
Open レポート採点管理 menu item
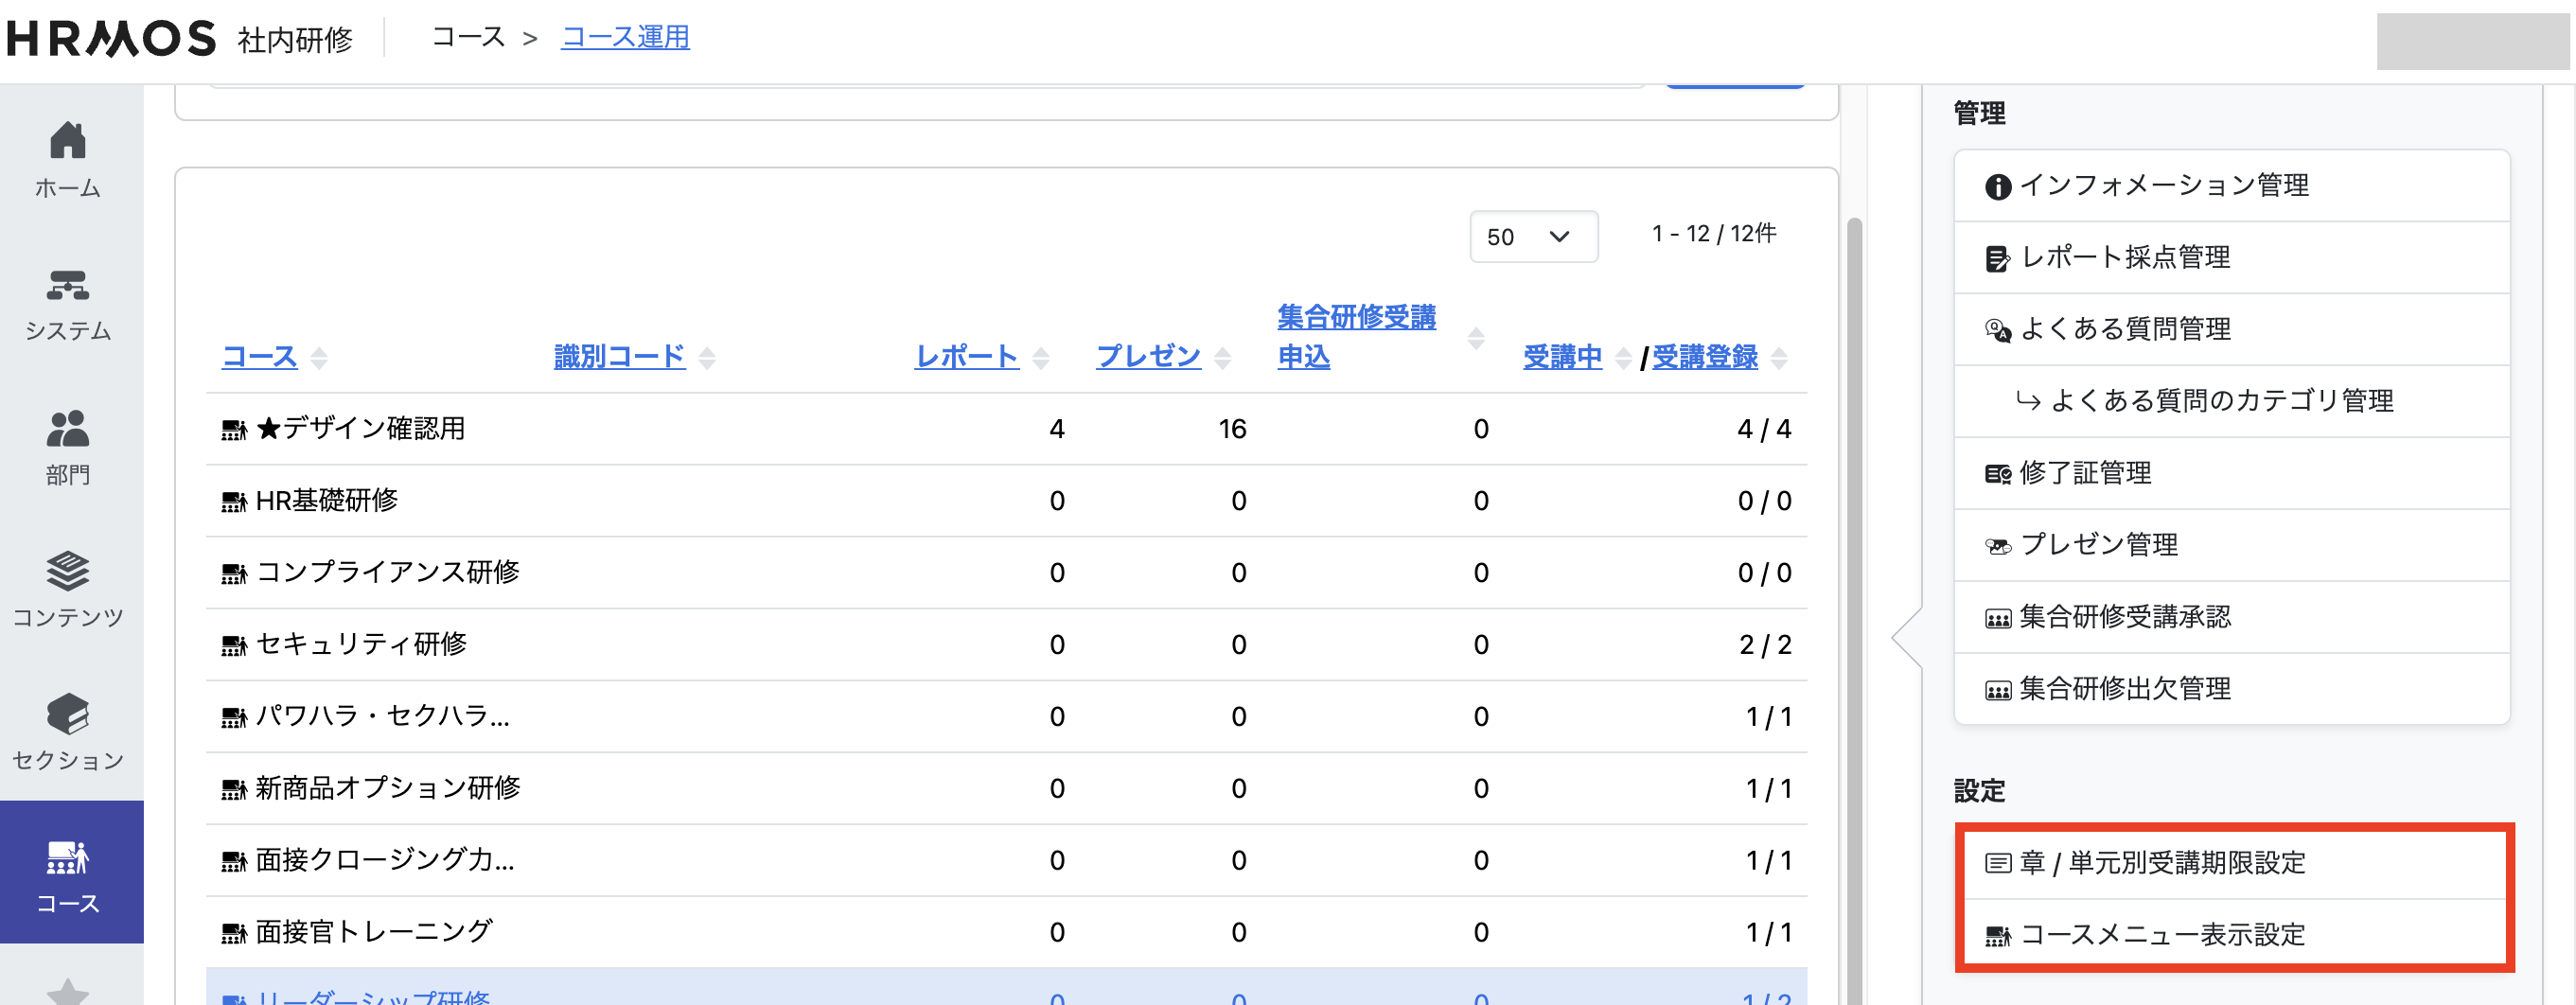[x=2125, y=258]
